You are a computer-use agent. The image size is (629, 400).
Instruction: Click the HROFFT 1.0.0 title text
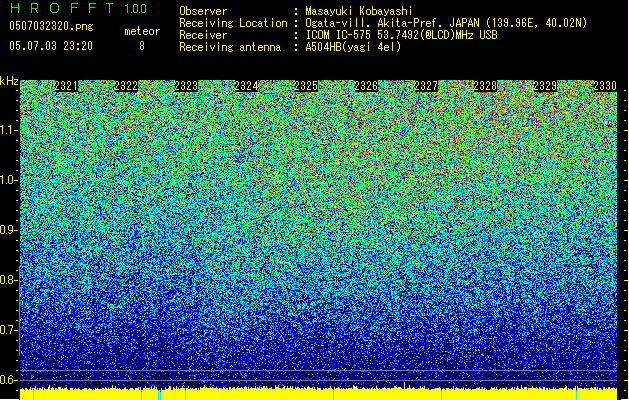coord(78,8)
